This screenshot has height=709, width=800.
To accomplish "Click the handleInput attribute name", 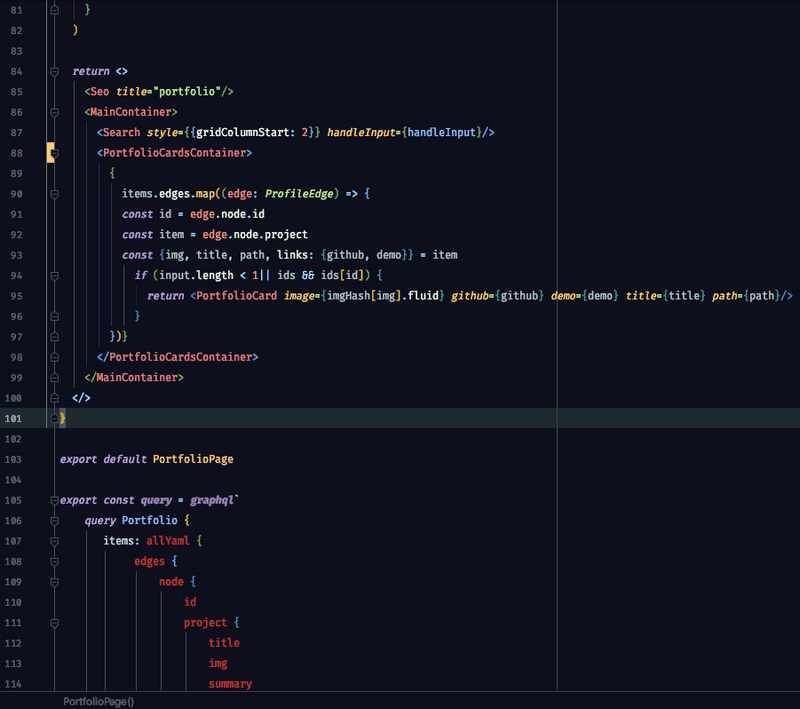I will point(361,133).
